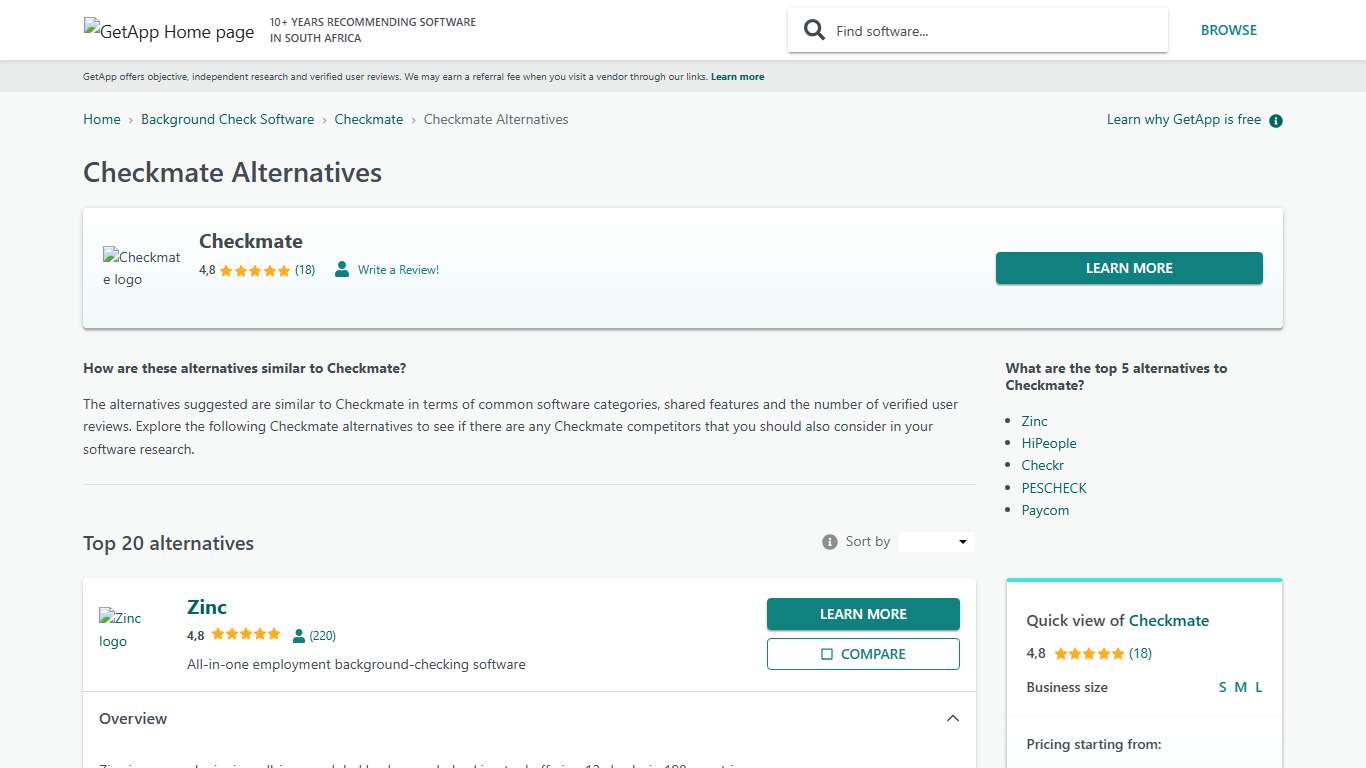This screenshot has height=768, width=1366.
Task: Select "S" business size in Quick view
Action: tap(1222, 687)
